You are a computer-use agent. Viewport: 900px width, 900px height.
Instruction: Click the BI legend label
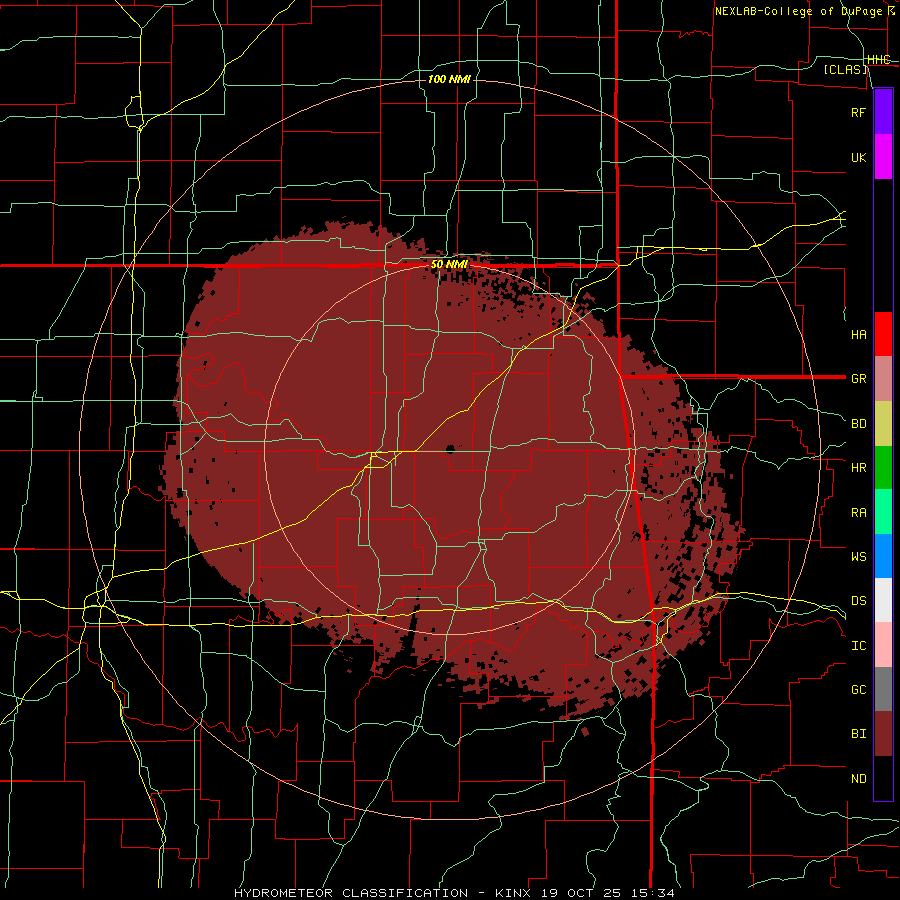858,734
